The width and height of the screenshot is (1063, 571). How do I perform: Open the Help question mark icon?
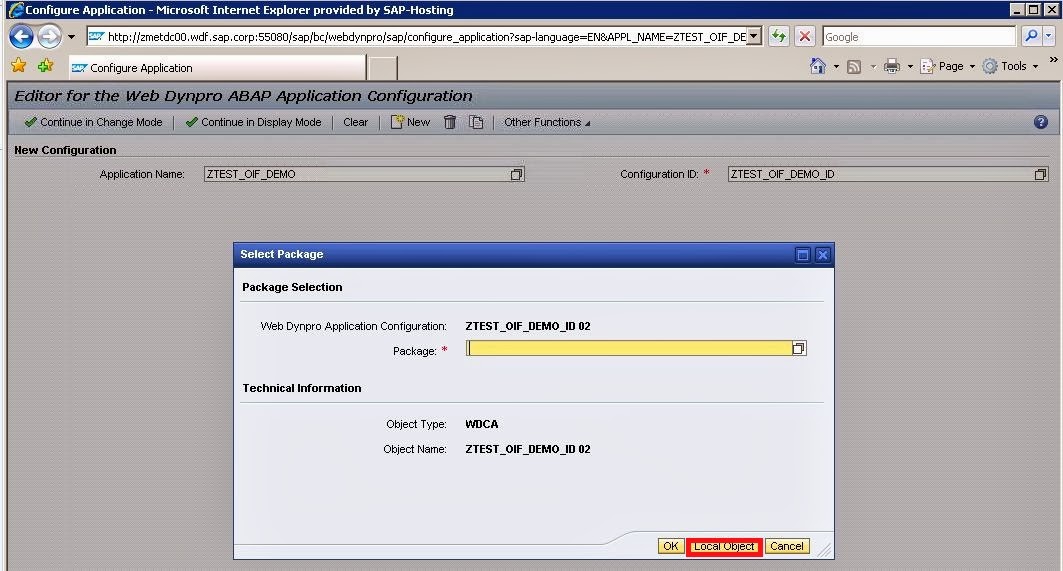tap(1040, 122)
